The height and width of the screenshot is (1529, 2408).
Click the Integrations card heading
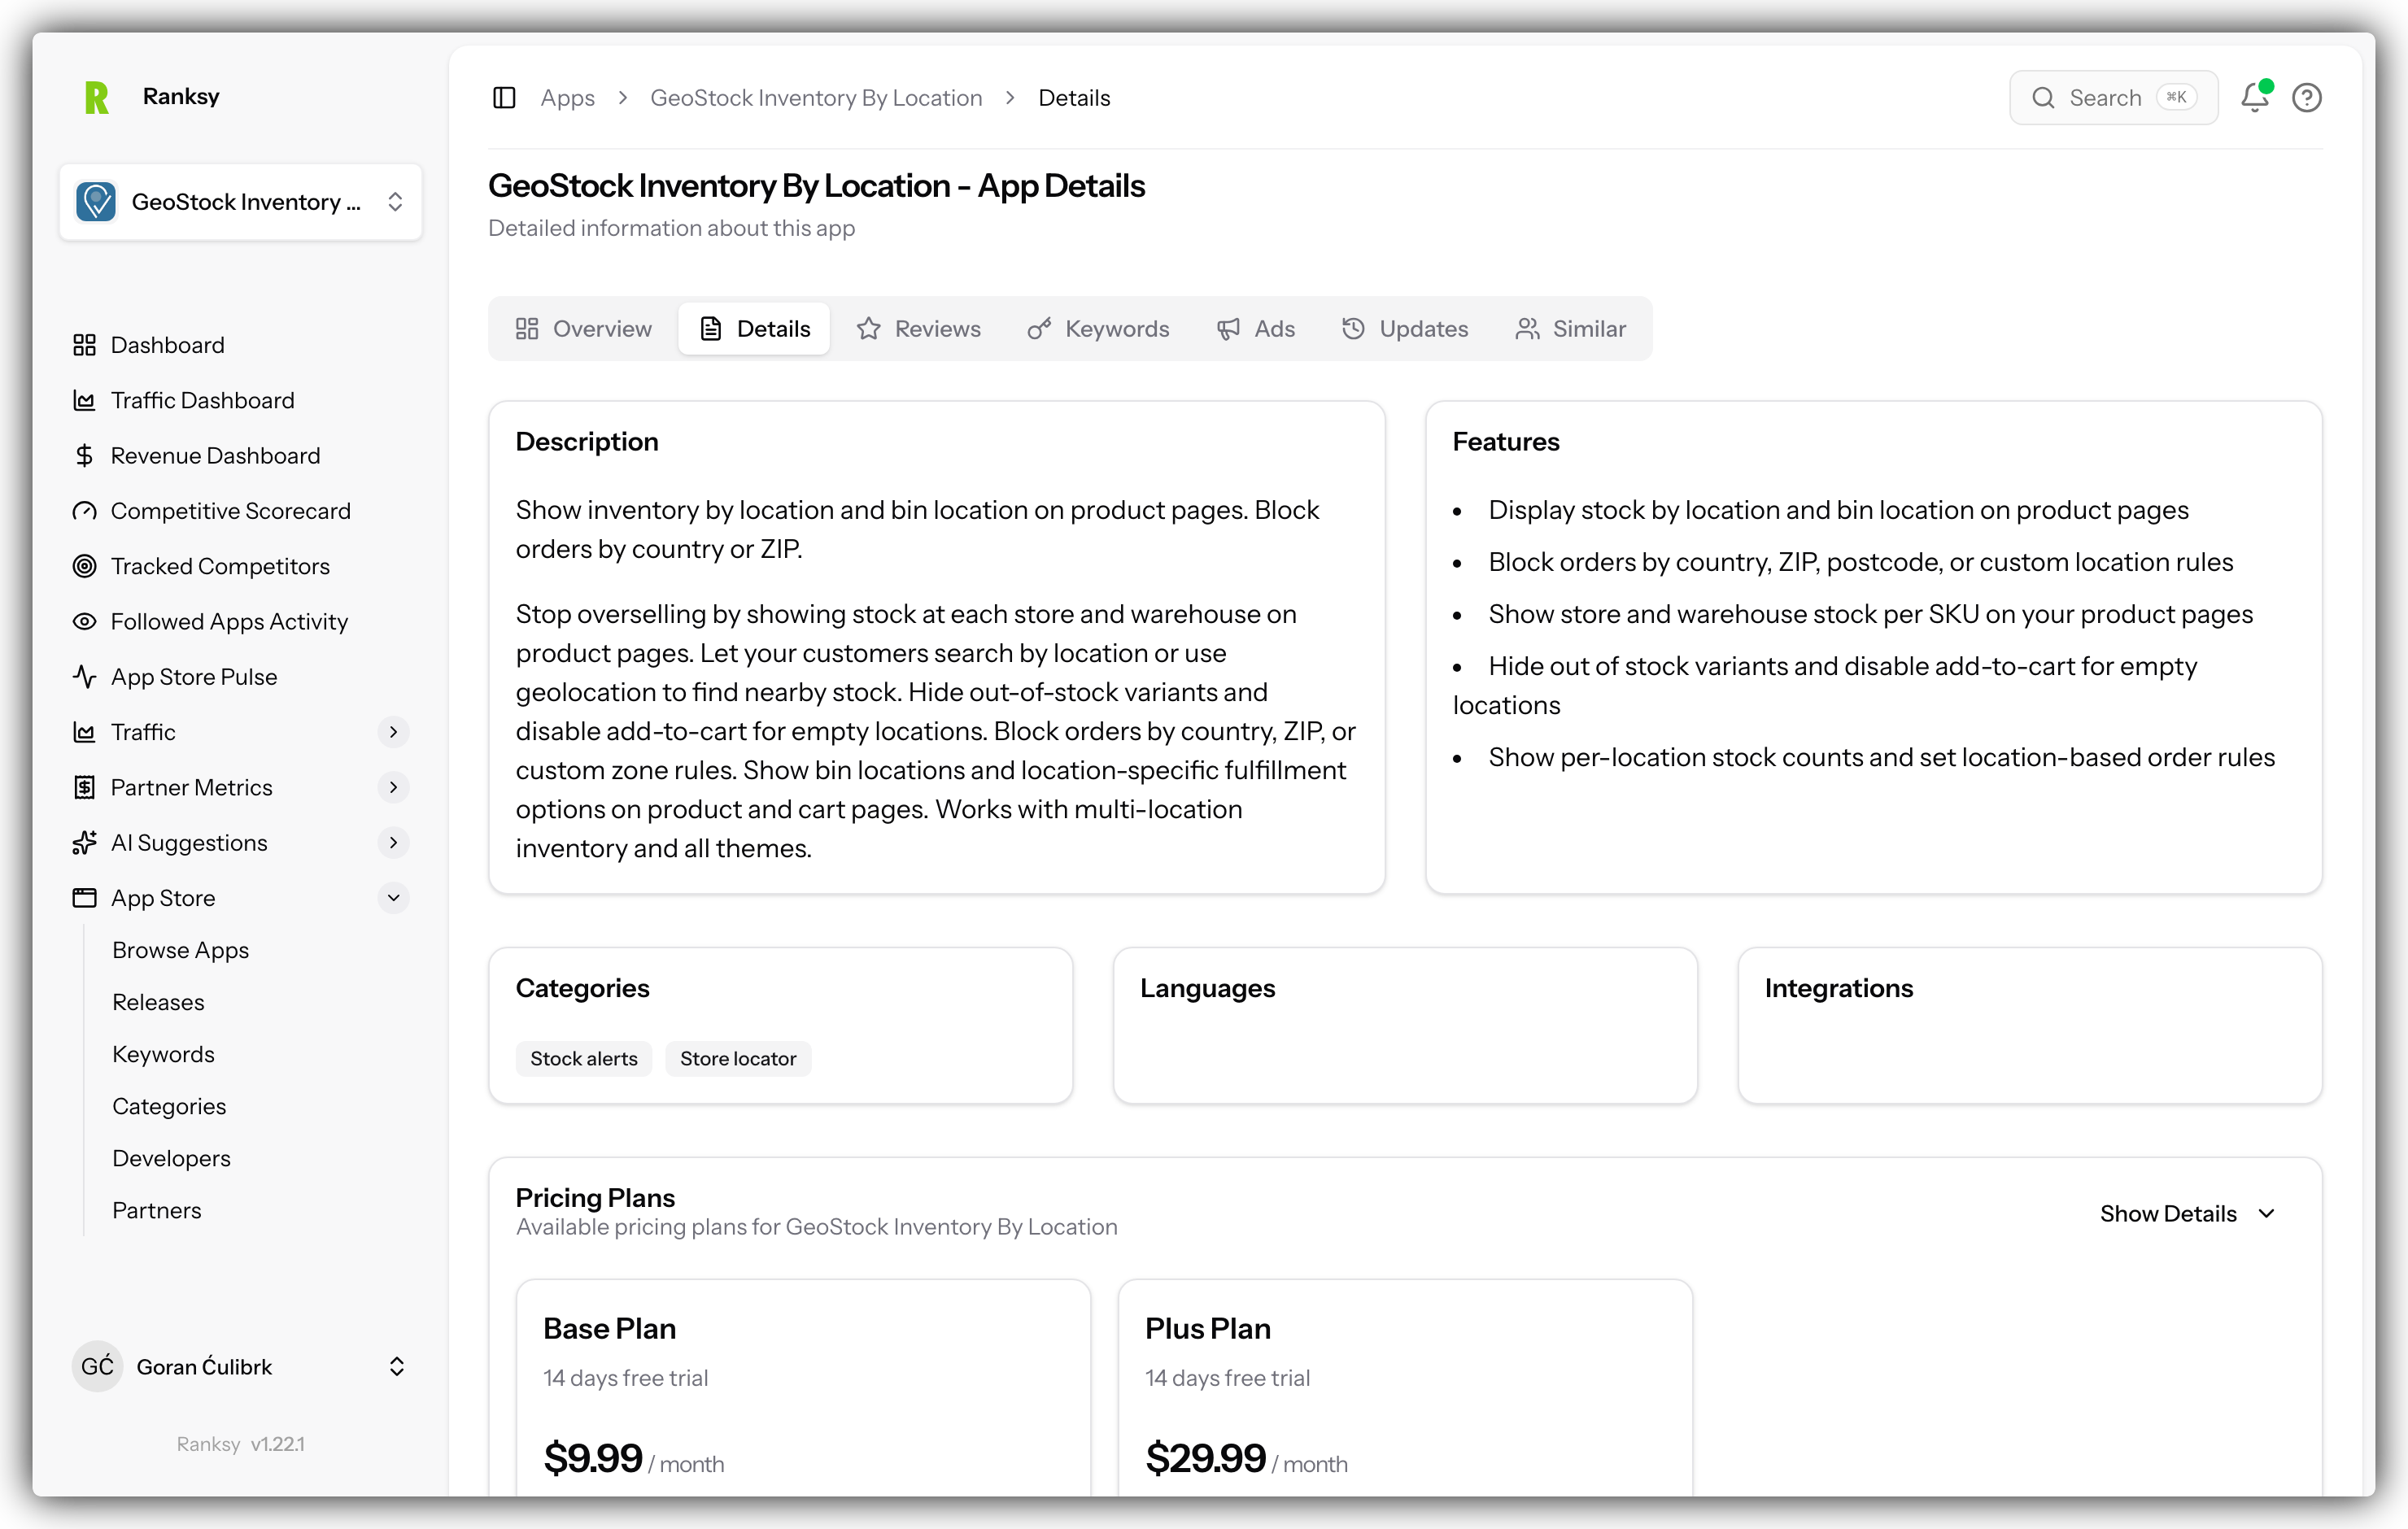tap(1838, 988)
